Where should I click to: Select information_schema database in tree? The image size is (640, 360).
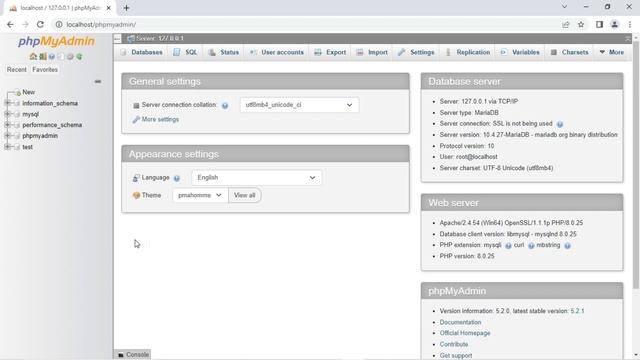click(50, 103)
